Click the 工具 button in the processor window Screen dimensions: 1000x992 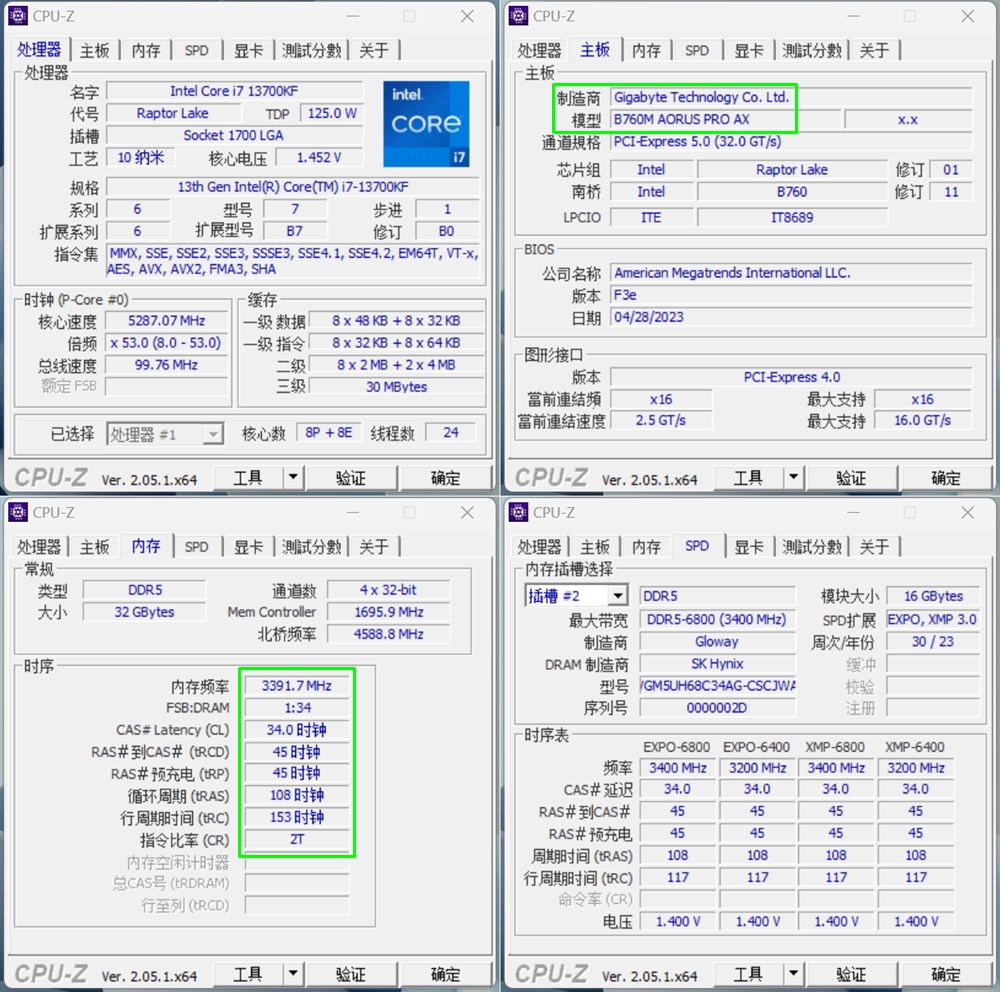pos(247,477)
